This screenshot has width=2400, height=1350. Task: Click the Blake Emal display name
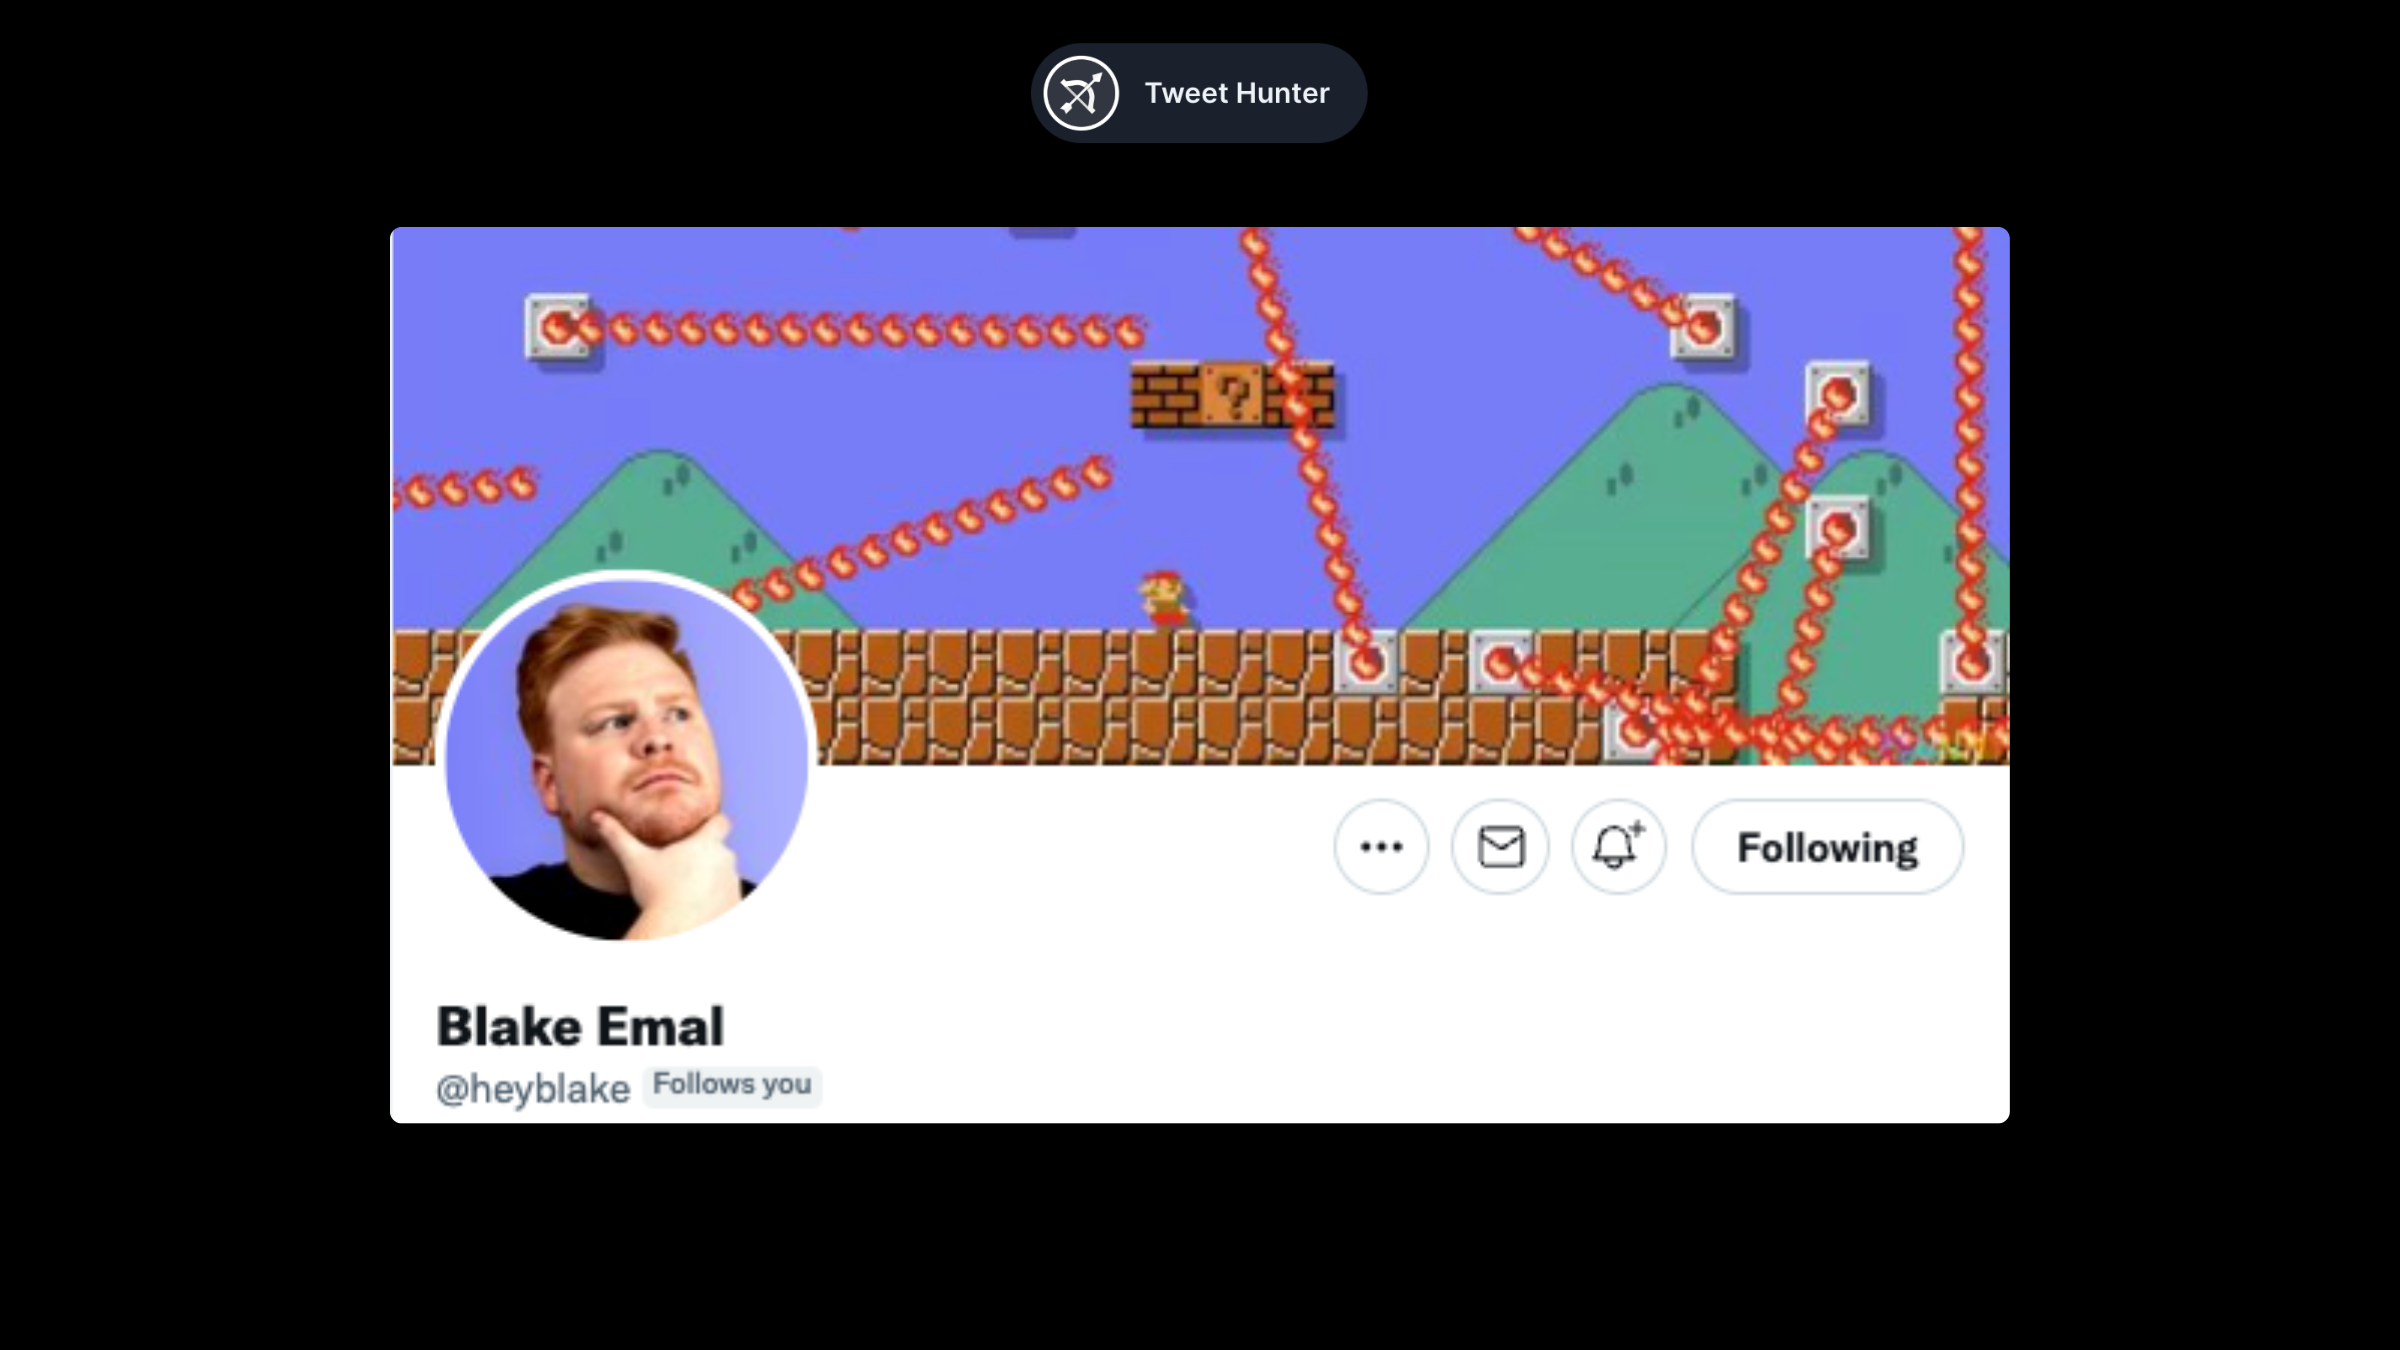pyautogui.click(x=580, y=1026)
